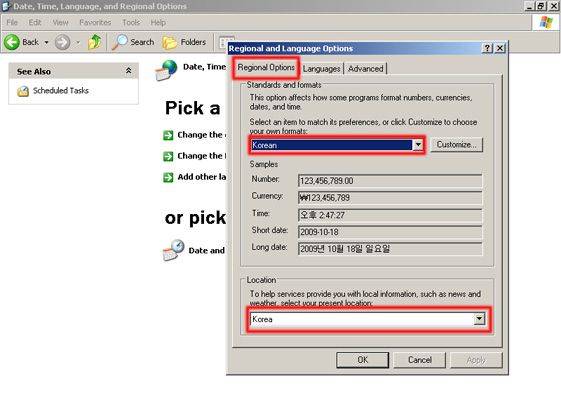Open the Help menu in Explorer window

(x=158, y=23)
